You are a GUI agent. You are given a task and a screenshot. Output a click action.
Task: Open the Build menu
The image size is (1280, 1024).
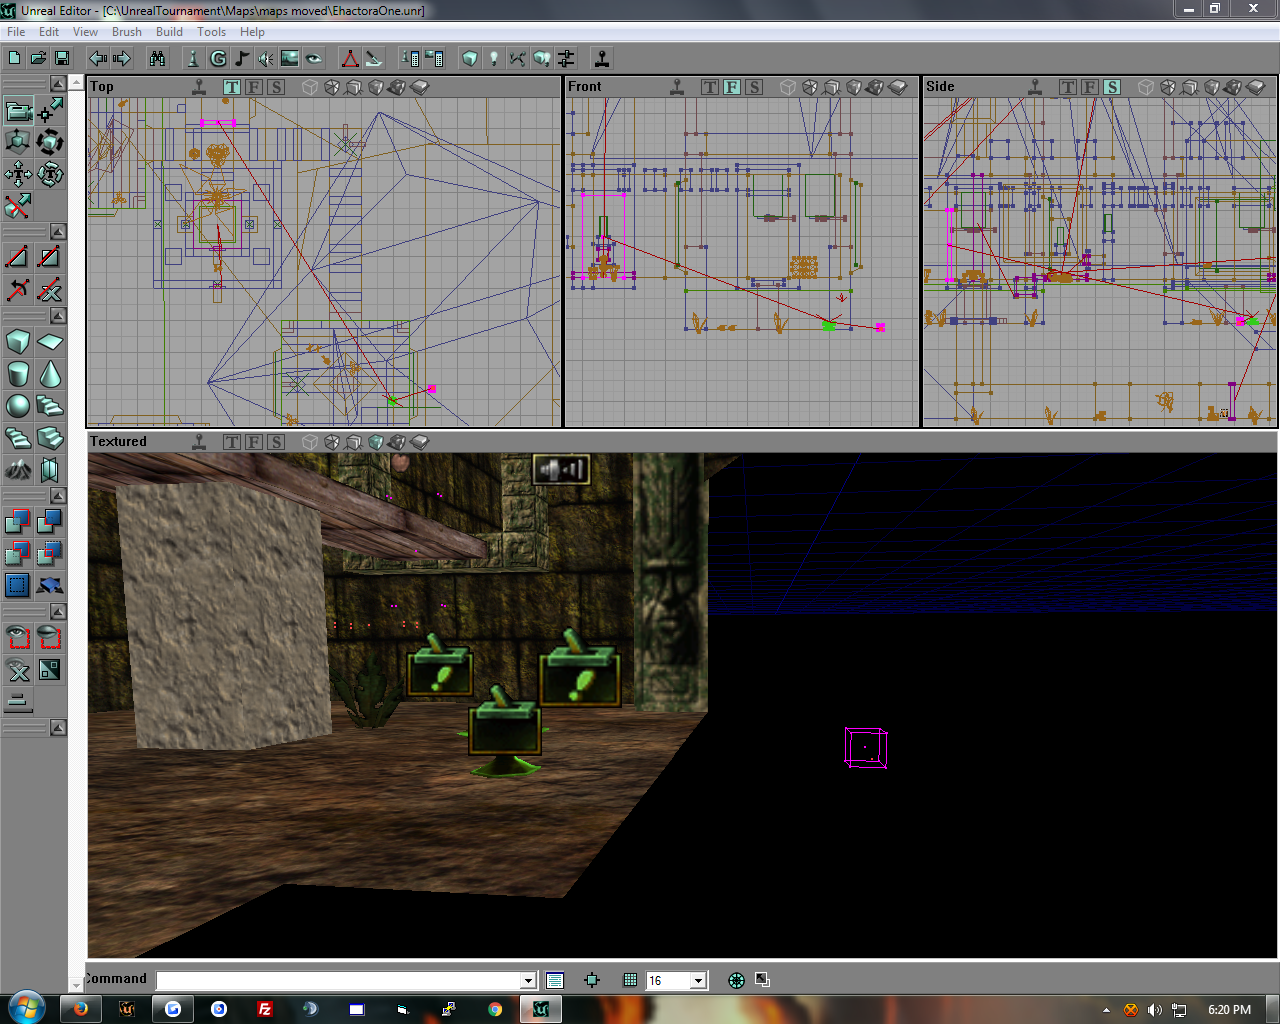click(169, 32)
